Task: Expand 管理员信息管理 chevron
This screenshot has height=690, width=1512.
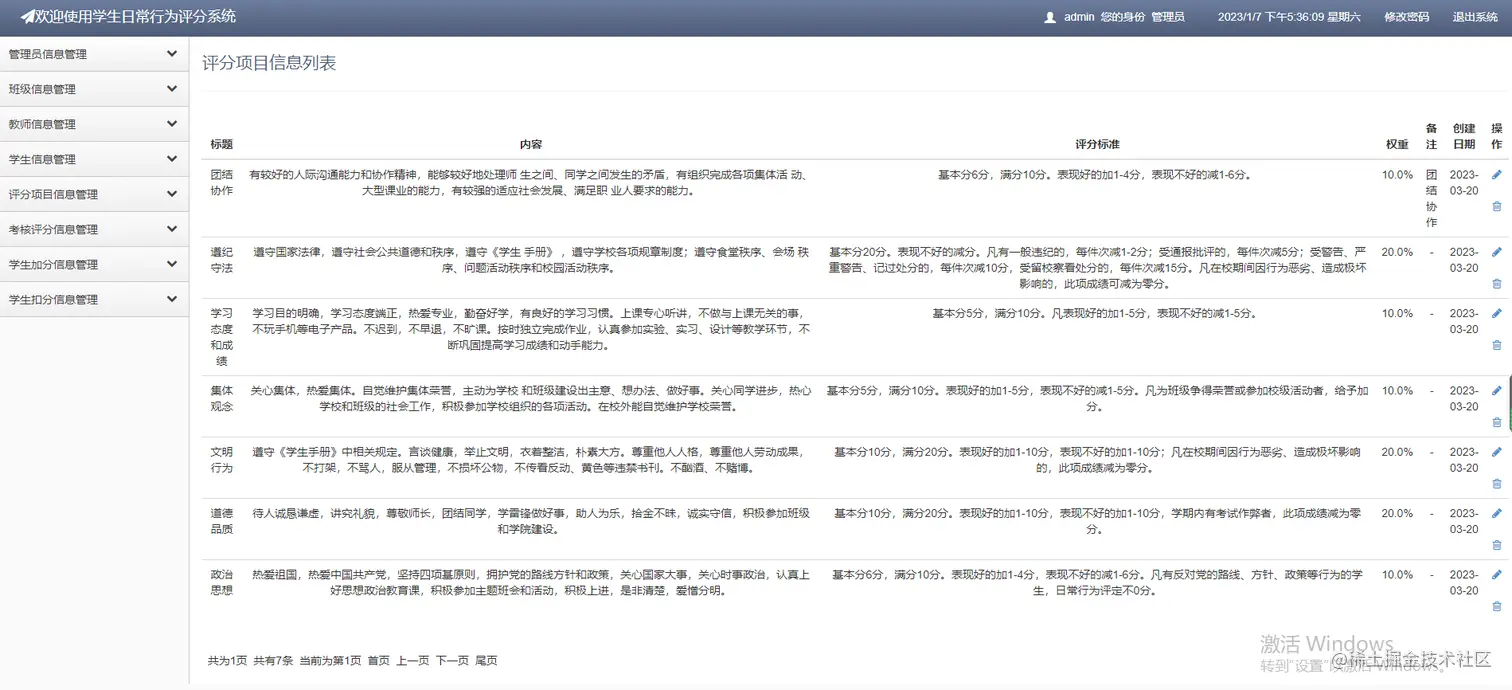Action: point(172,54)
